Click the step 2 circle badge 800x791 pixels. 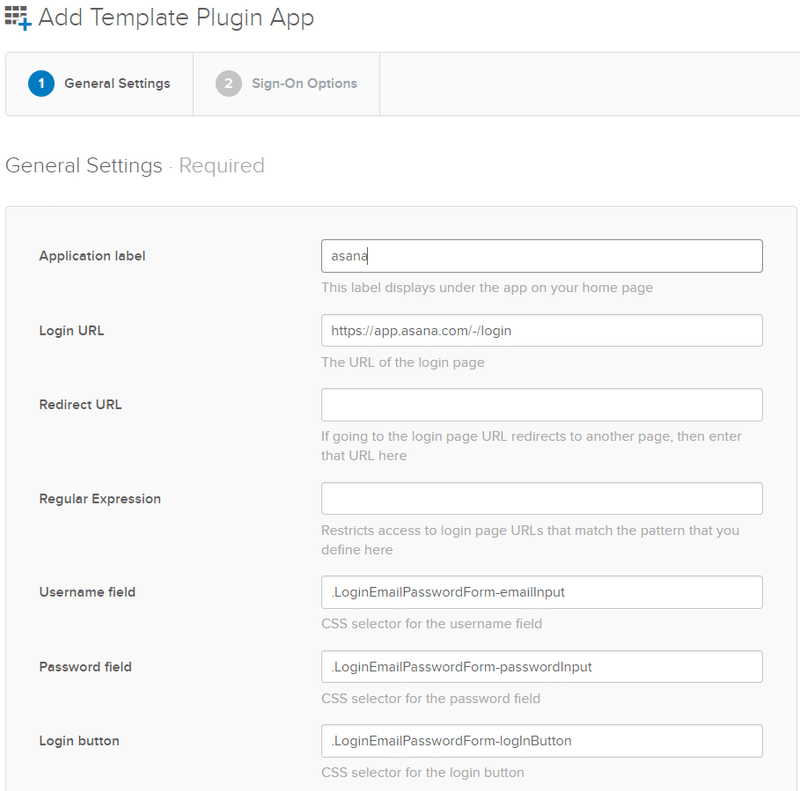[x=228, y=84]
